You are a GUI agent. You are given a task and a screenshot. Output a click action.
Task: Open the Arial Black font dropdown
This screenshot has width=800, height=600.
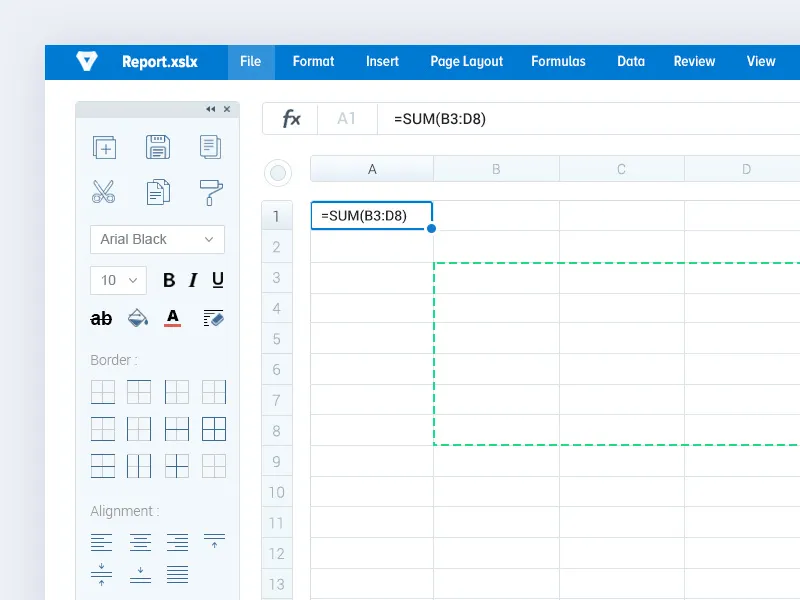[157, 239]
